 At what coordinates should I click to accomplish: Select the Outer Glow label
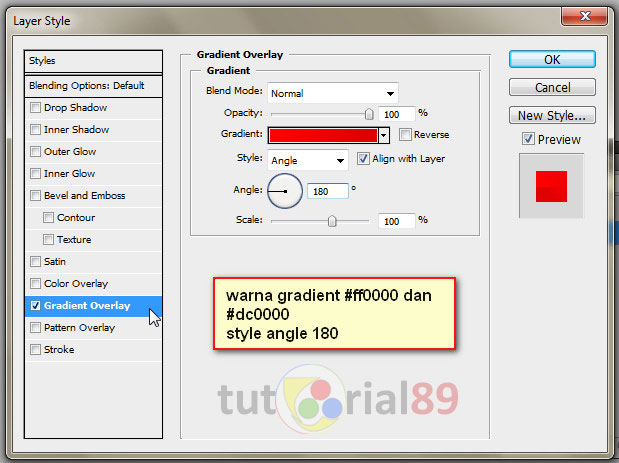(70, 152)
